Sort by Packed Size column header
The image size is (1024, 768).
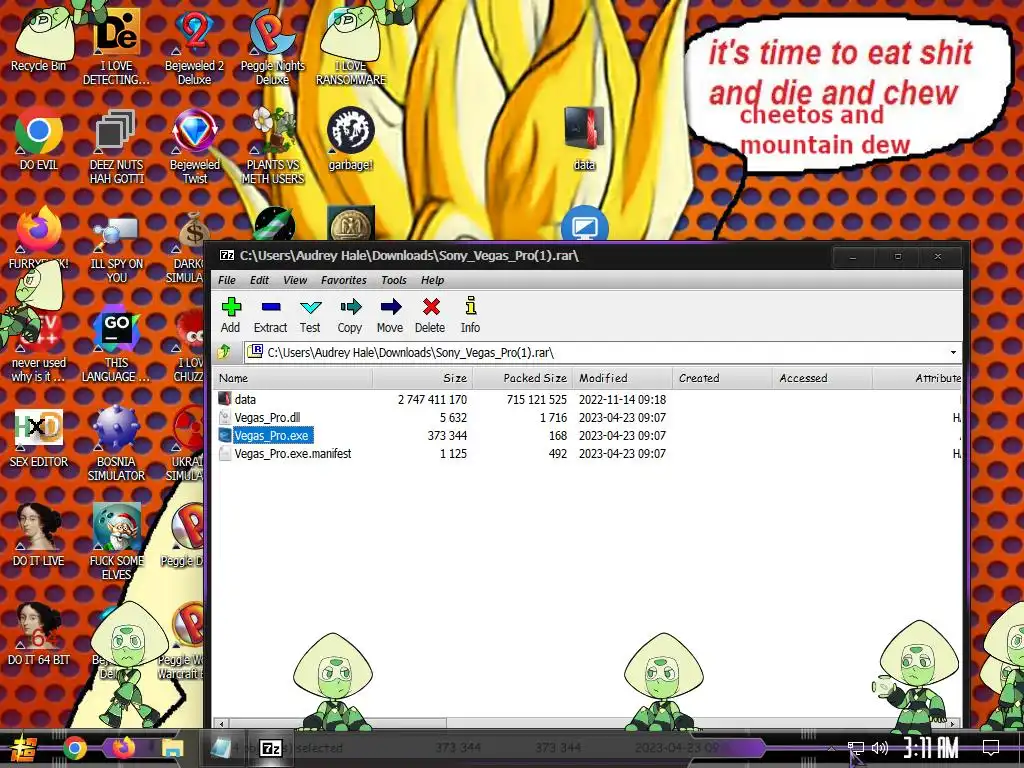522,378
